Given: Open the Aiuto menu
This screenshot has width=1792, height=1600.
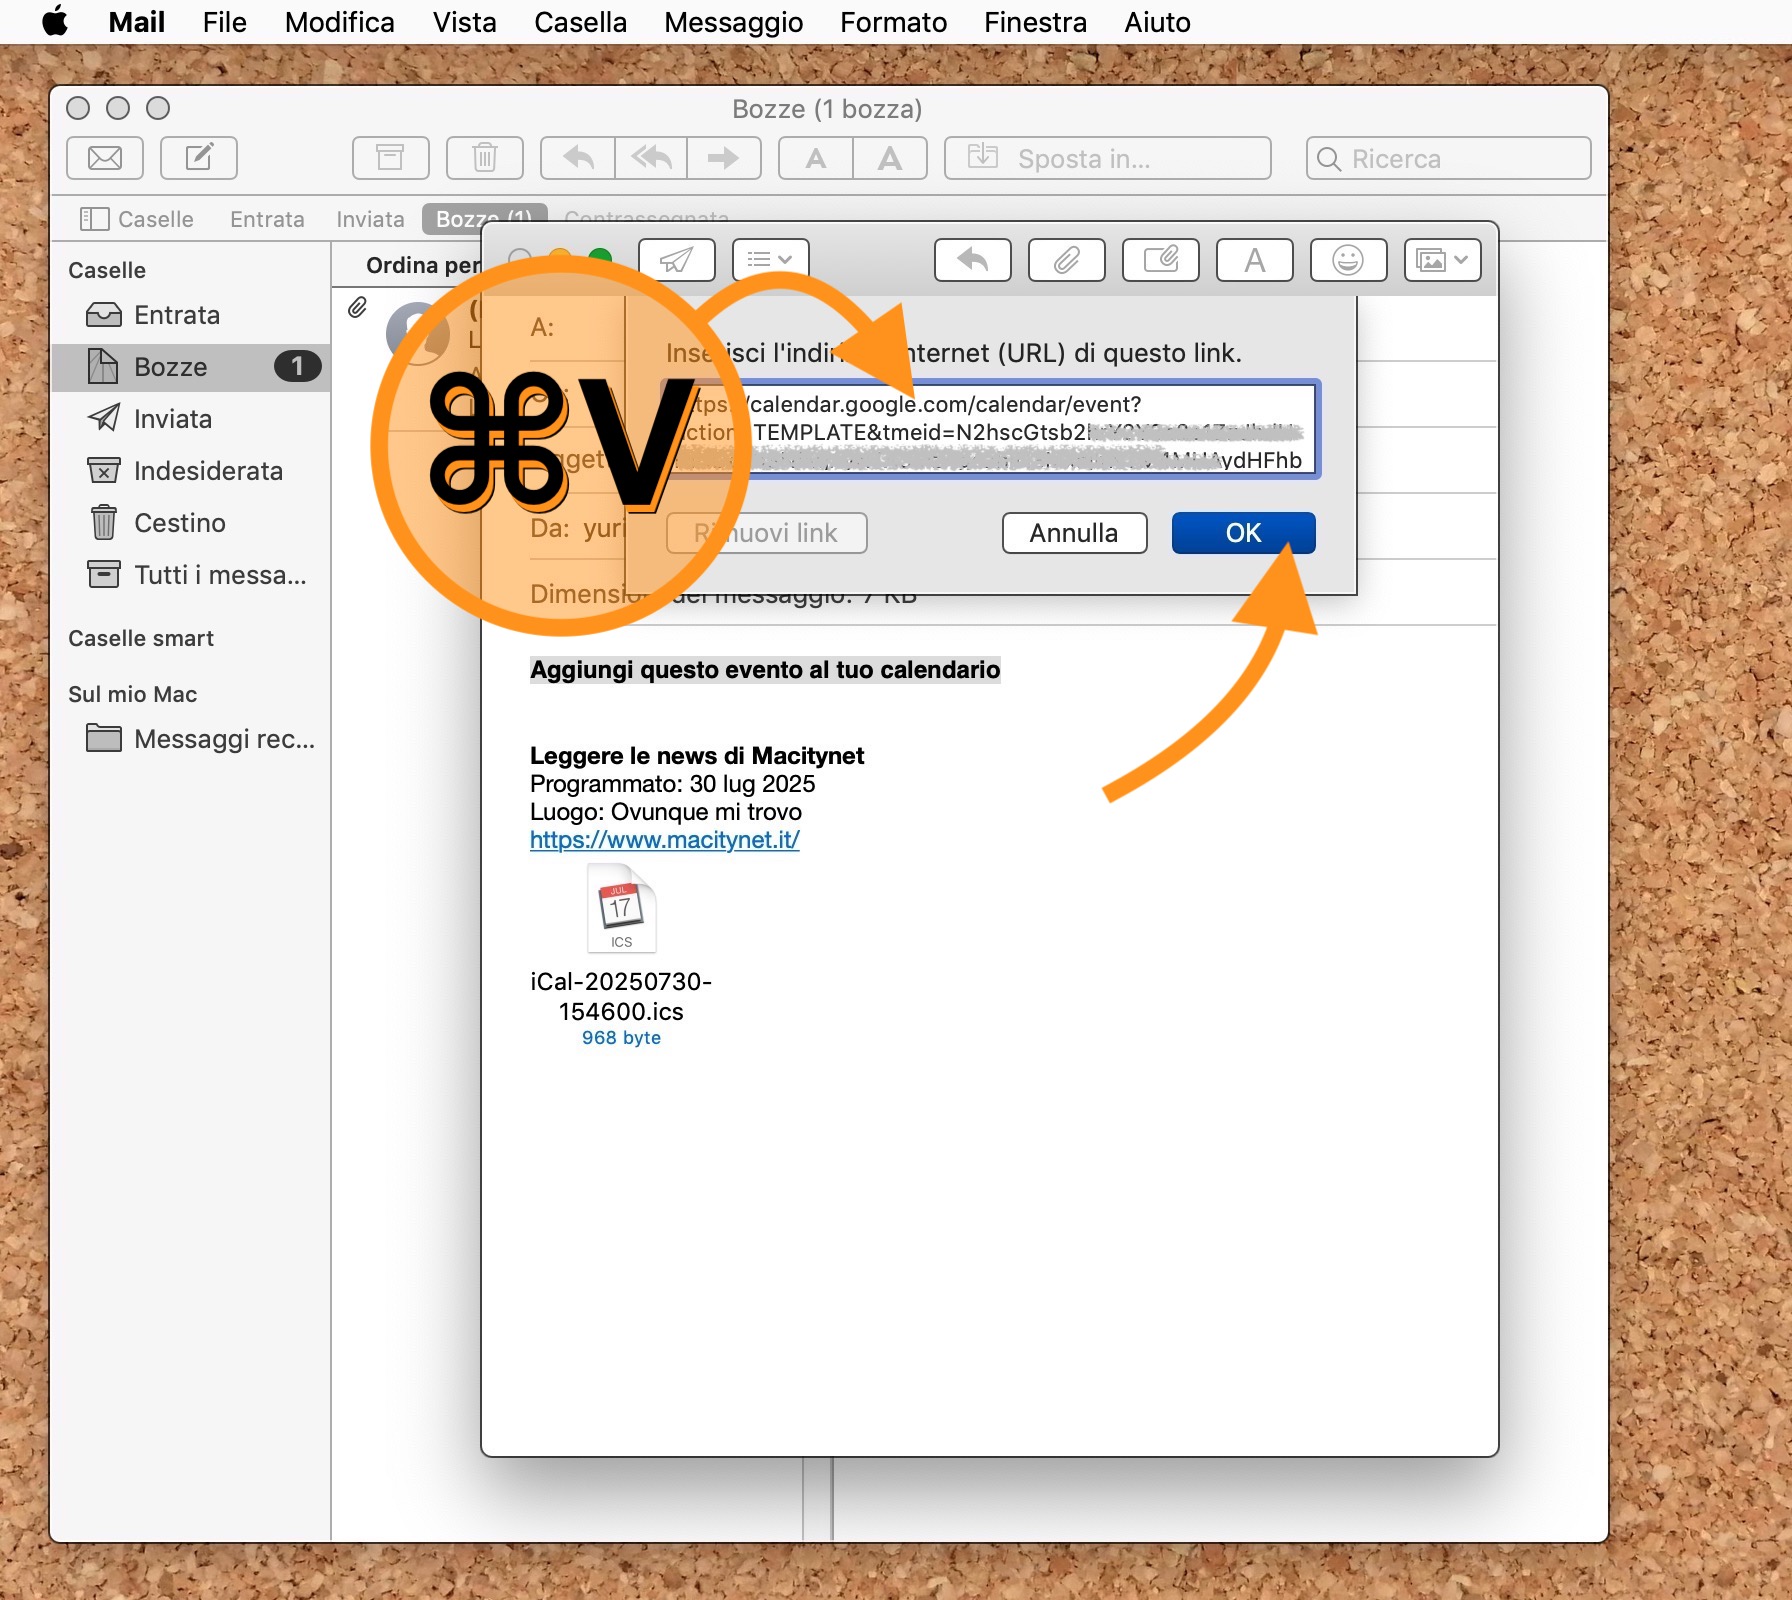Looking at the screenshot, I should click(x=1157, y=22).
